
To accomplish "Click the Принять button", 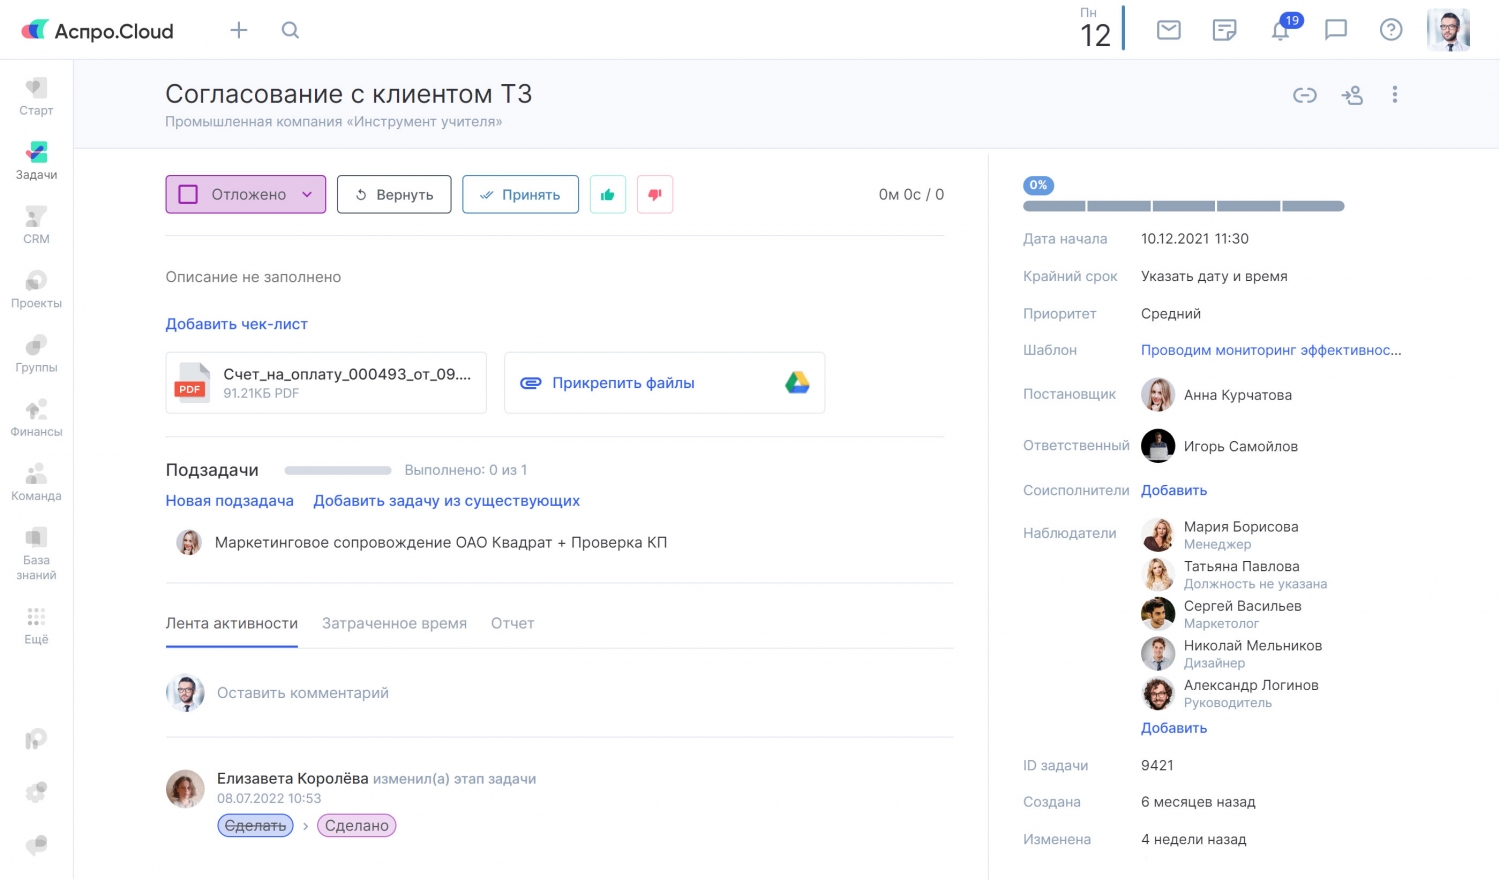I will click(520, 195).
